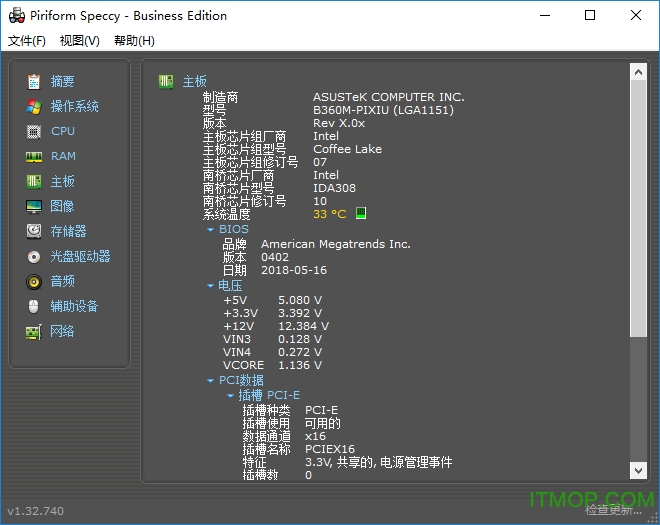Click the RAM module icon
Screen dimensions: 660x525
tap(34, 157)
